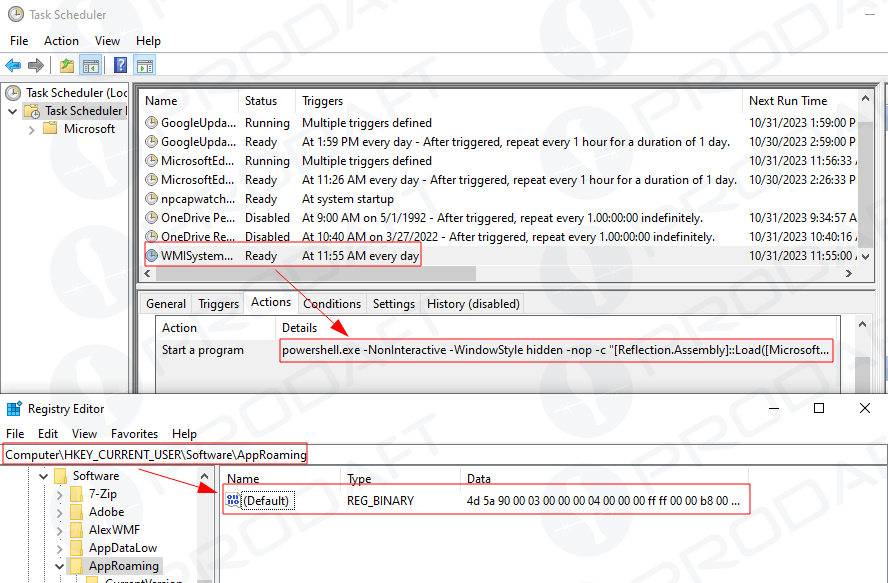
Task: Click the Task Scheduler clock icon in title bar
Action: coord(16,14)
